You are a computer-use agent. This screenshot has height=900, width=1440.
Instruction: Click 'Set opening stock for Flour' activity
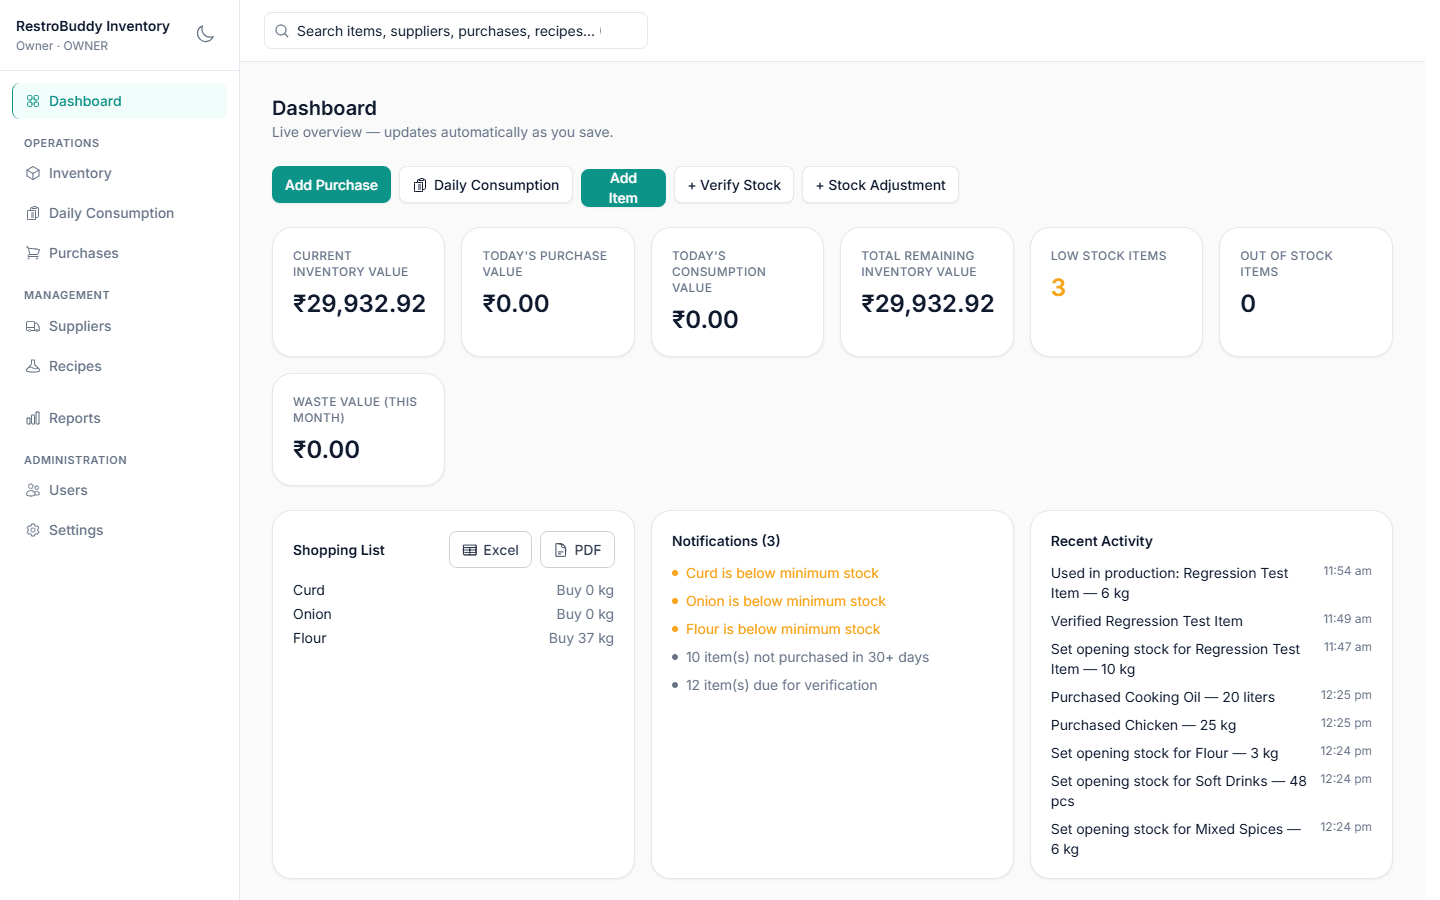pos(1211,753)
